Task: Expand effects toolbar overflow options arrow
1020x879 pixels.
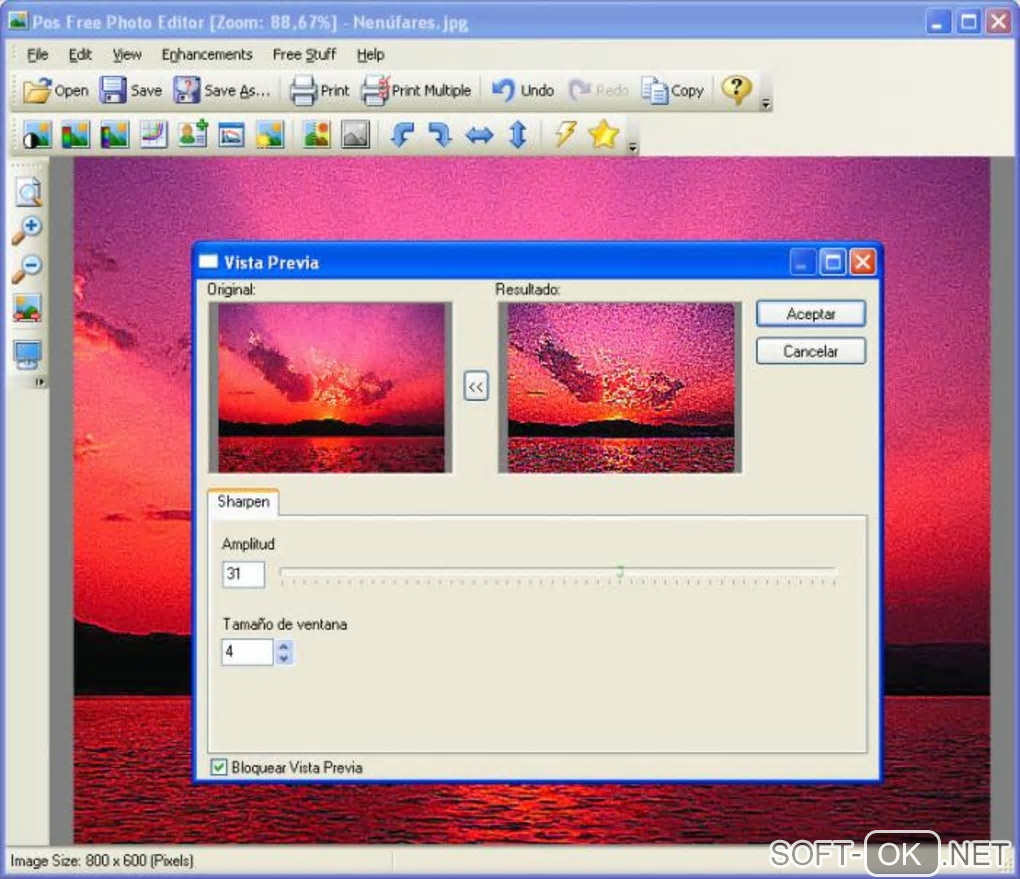Action: [x=632, y=148]
